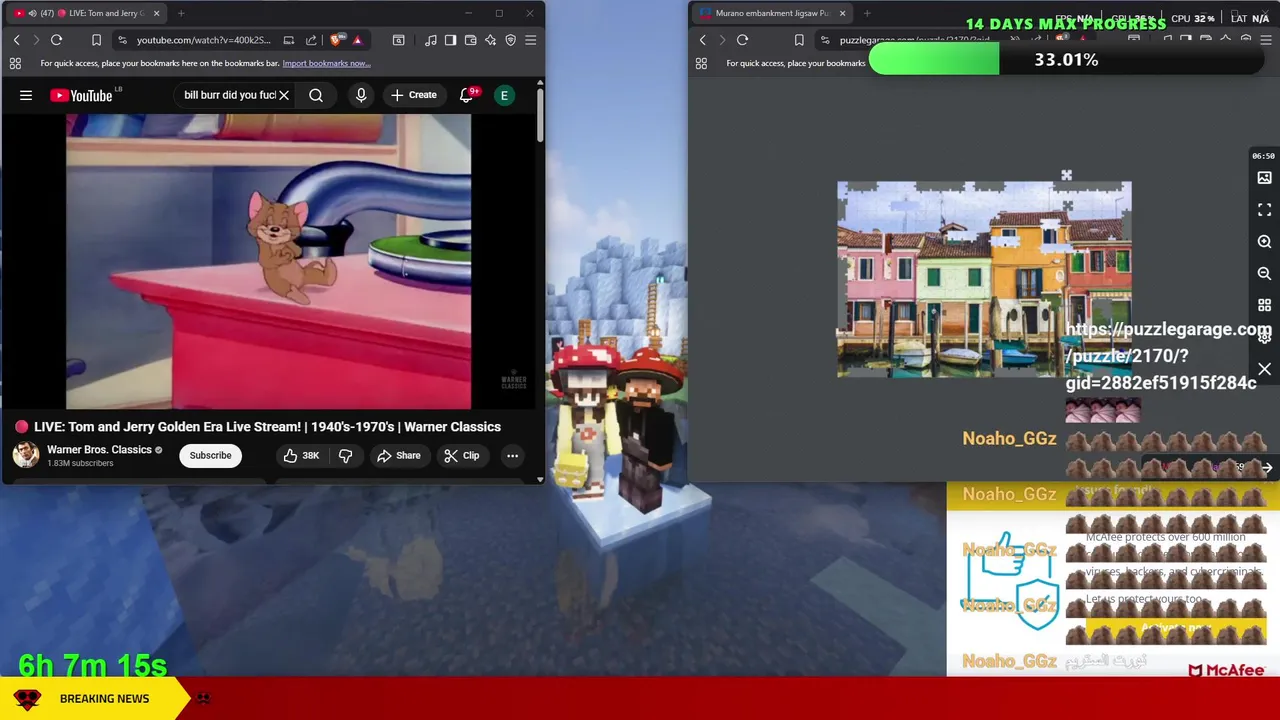Go back in the puzzle browser window
The width and height of the screenshot is (1280, 720).
[702, 40]
